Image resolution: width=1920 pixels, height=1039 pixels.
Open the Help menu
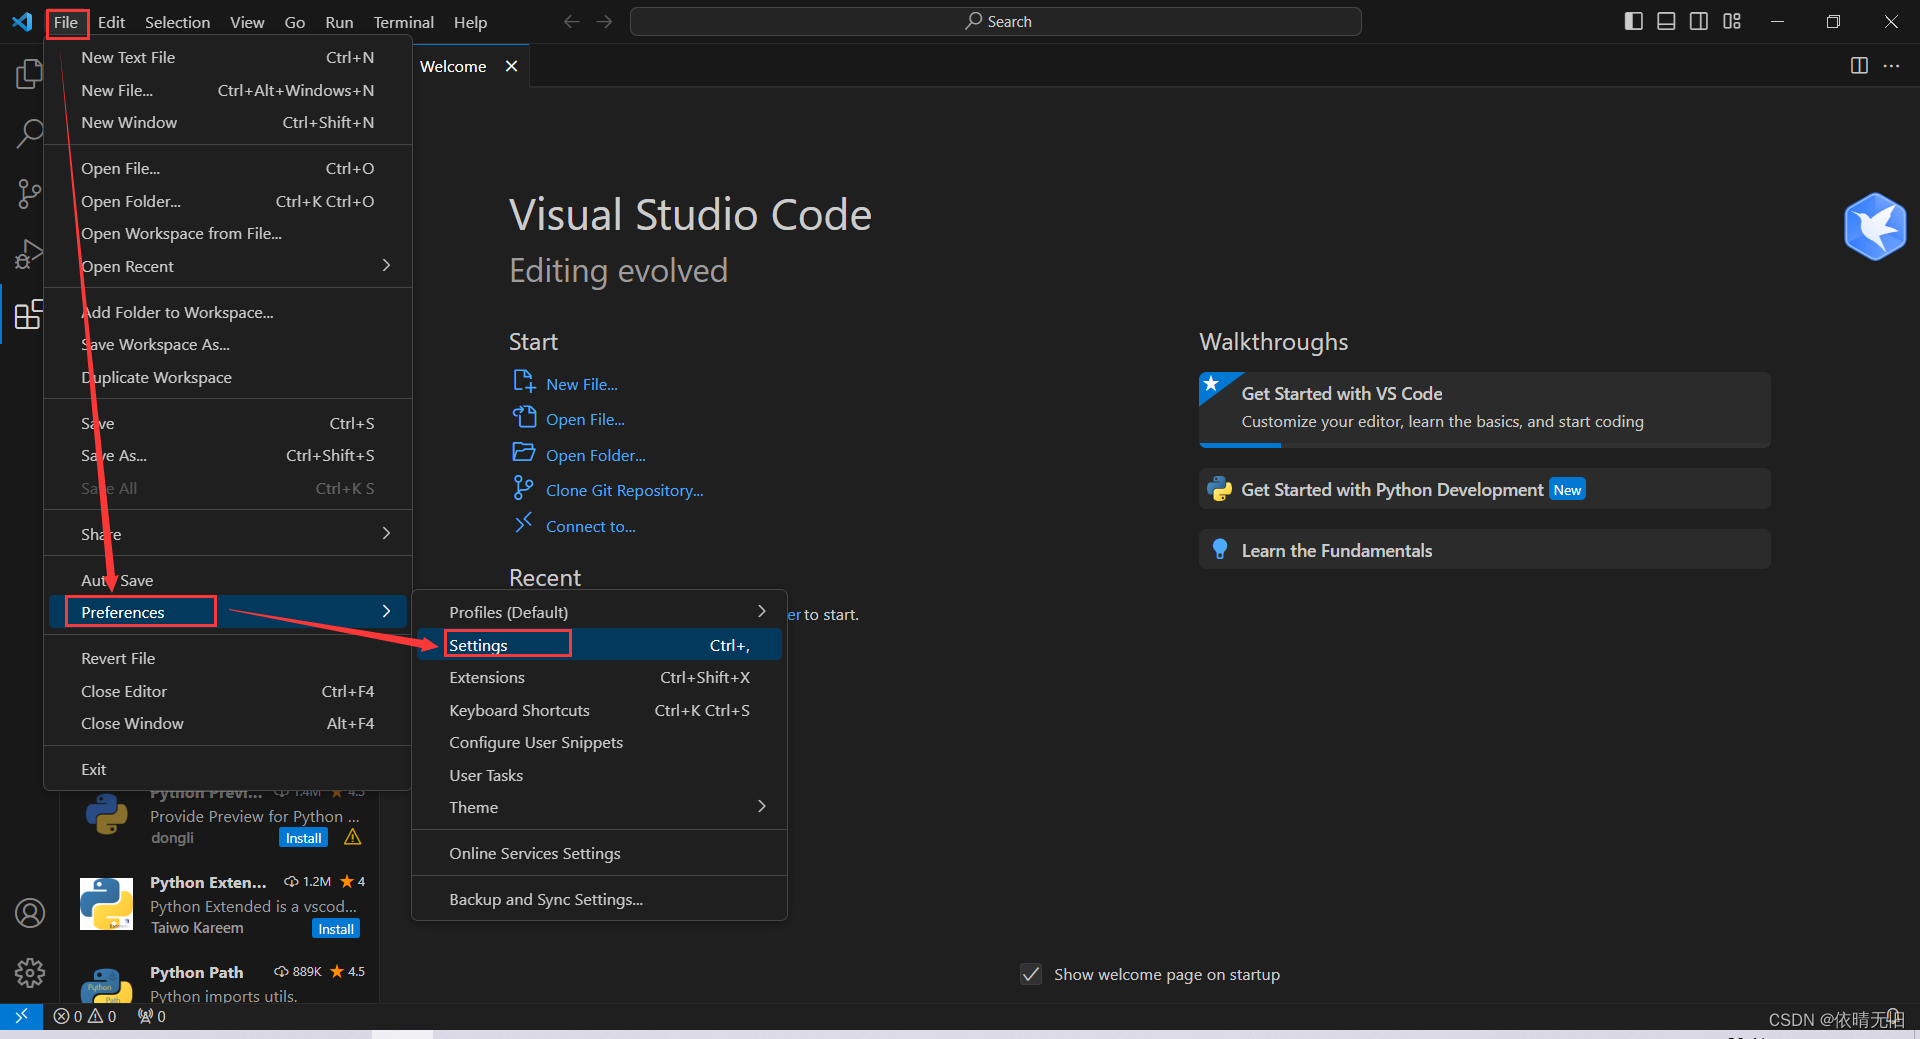click(x=470, y=22)
